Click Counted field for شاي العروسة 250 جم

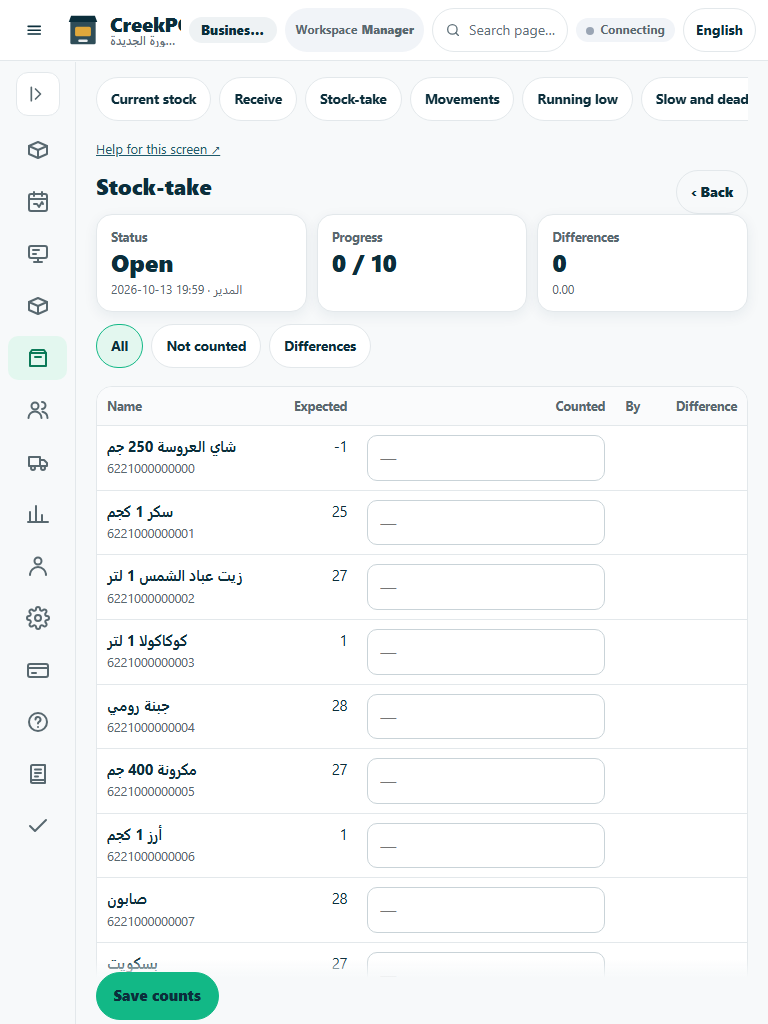coord(486,458)
